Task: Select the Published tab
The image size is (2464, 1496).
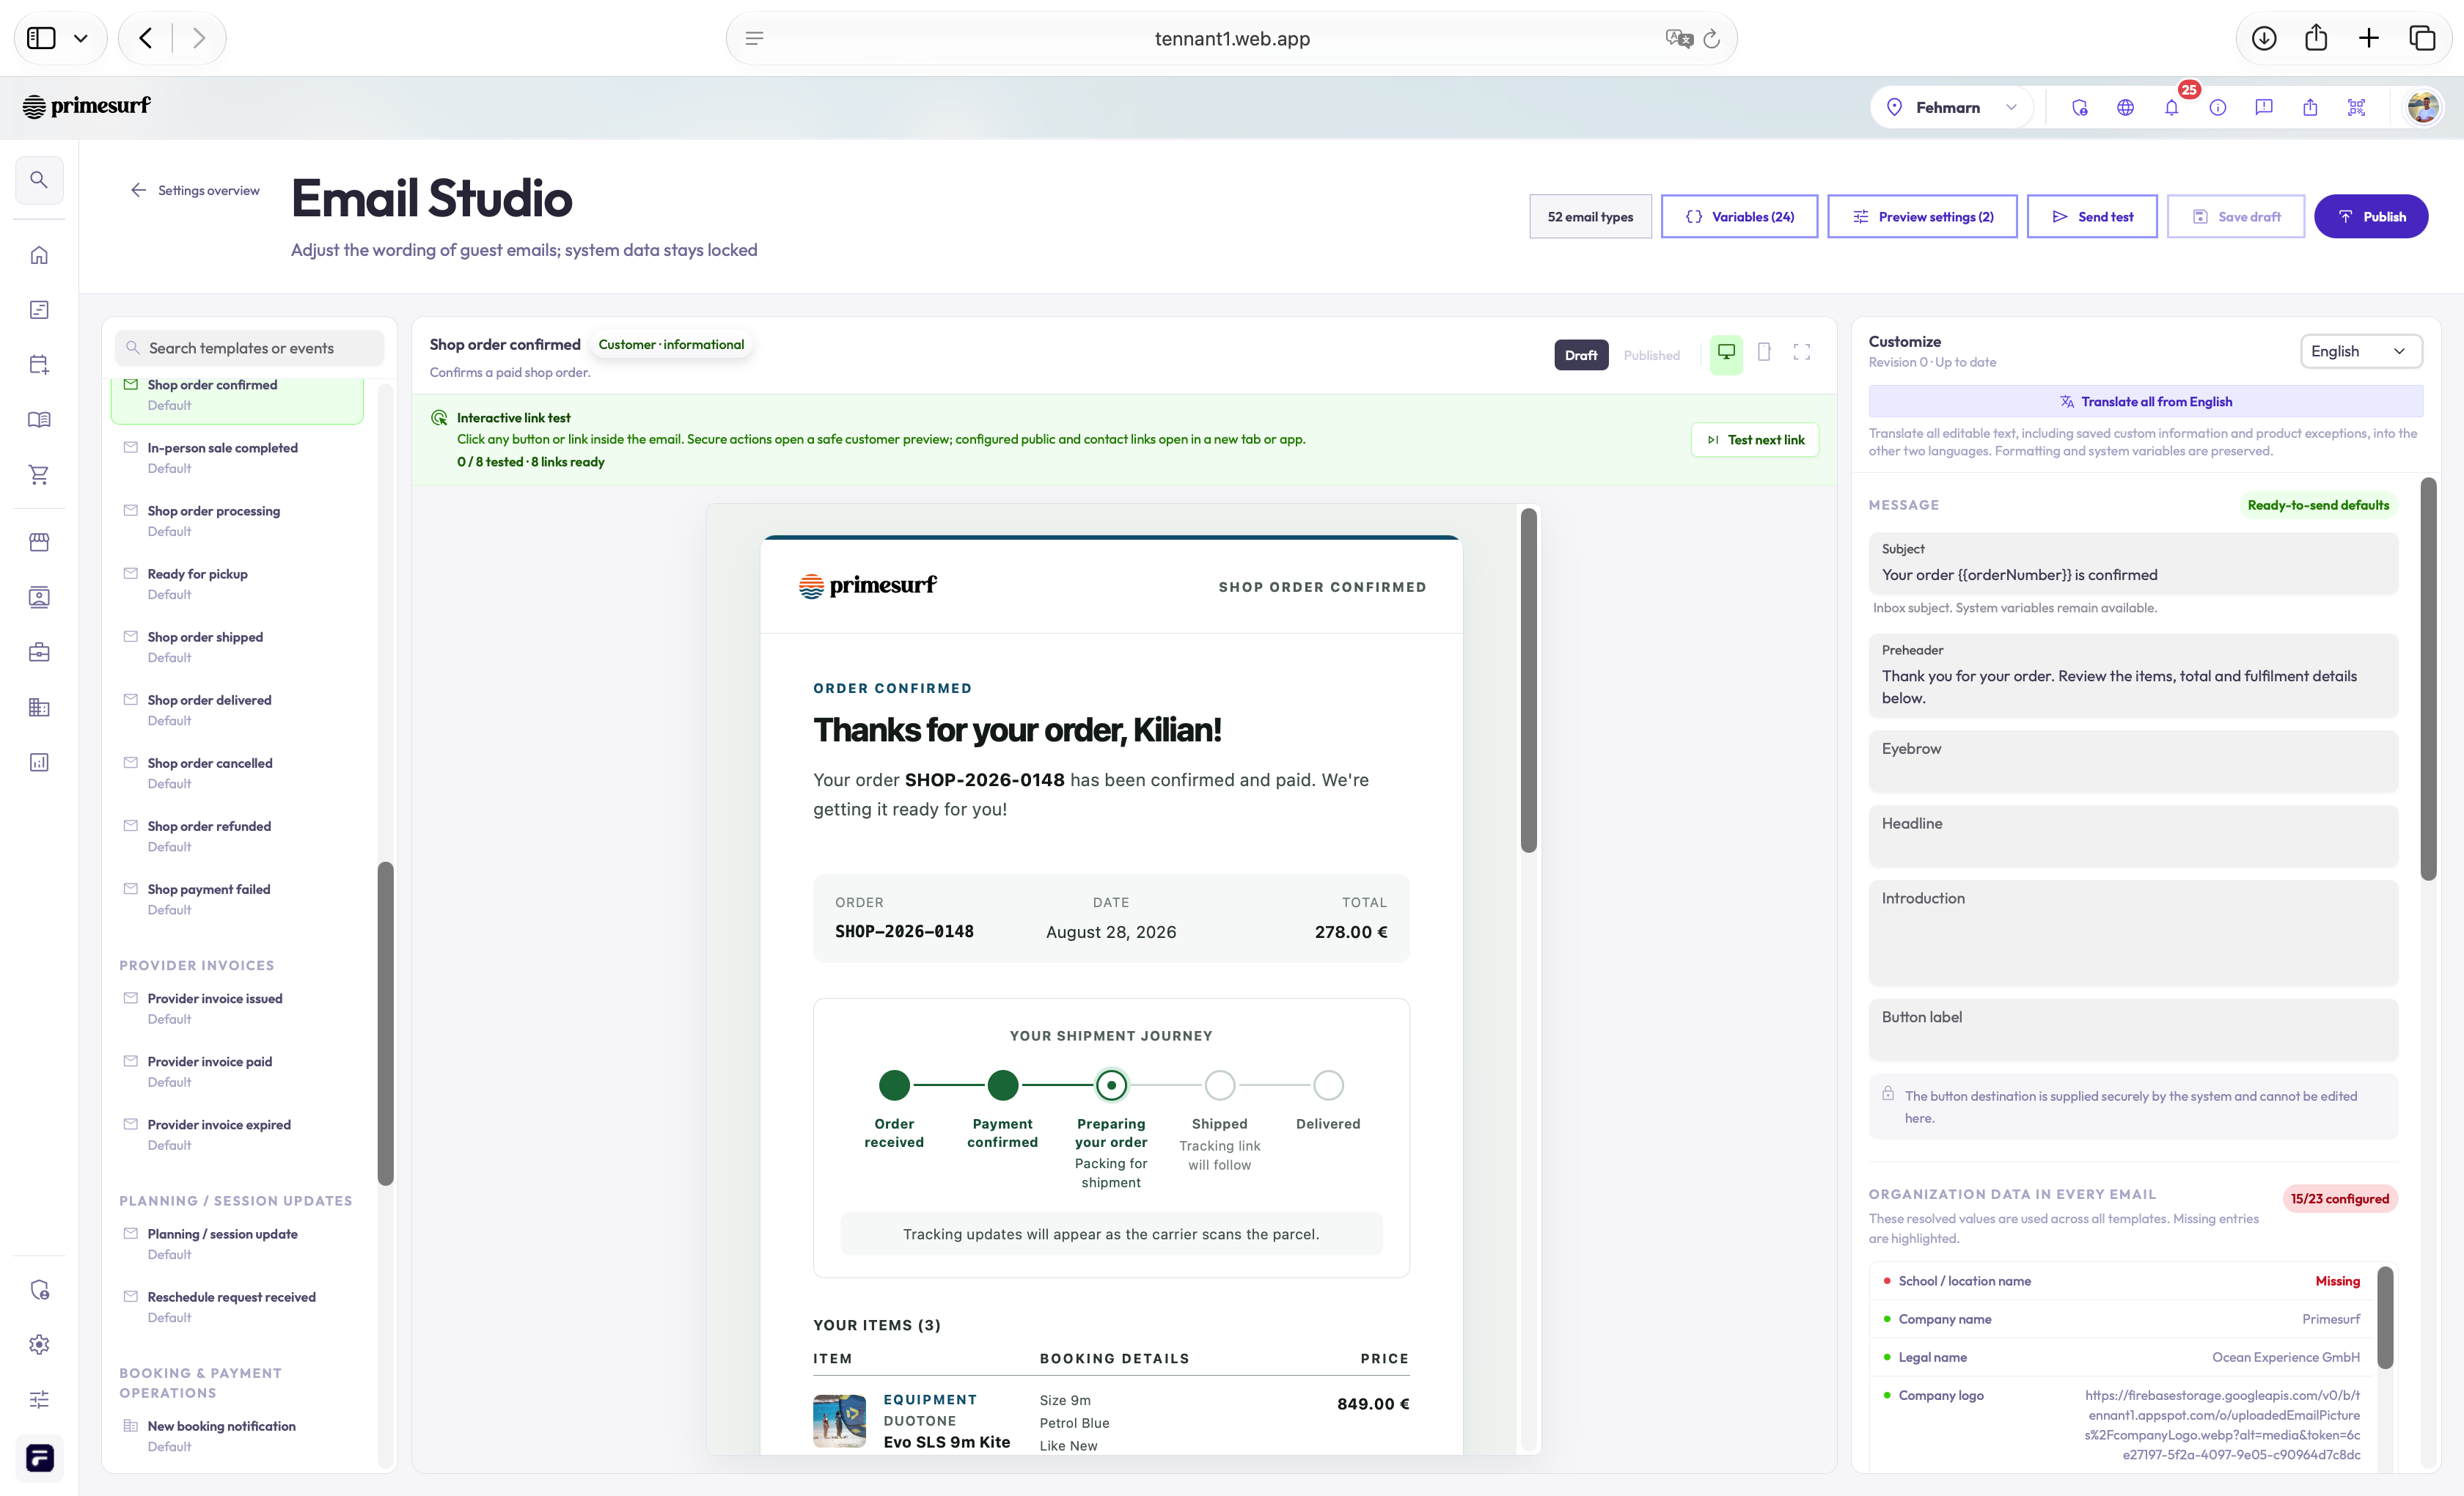Action: pos(1651,355)
